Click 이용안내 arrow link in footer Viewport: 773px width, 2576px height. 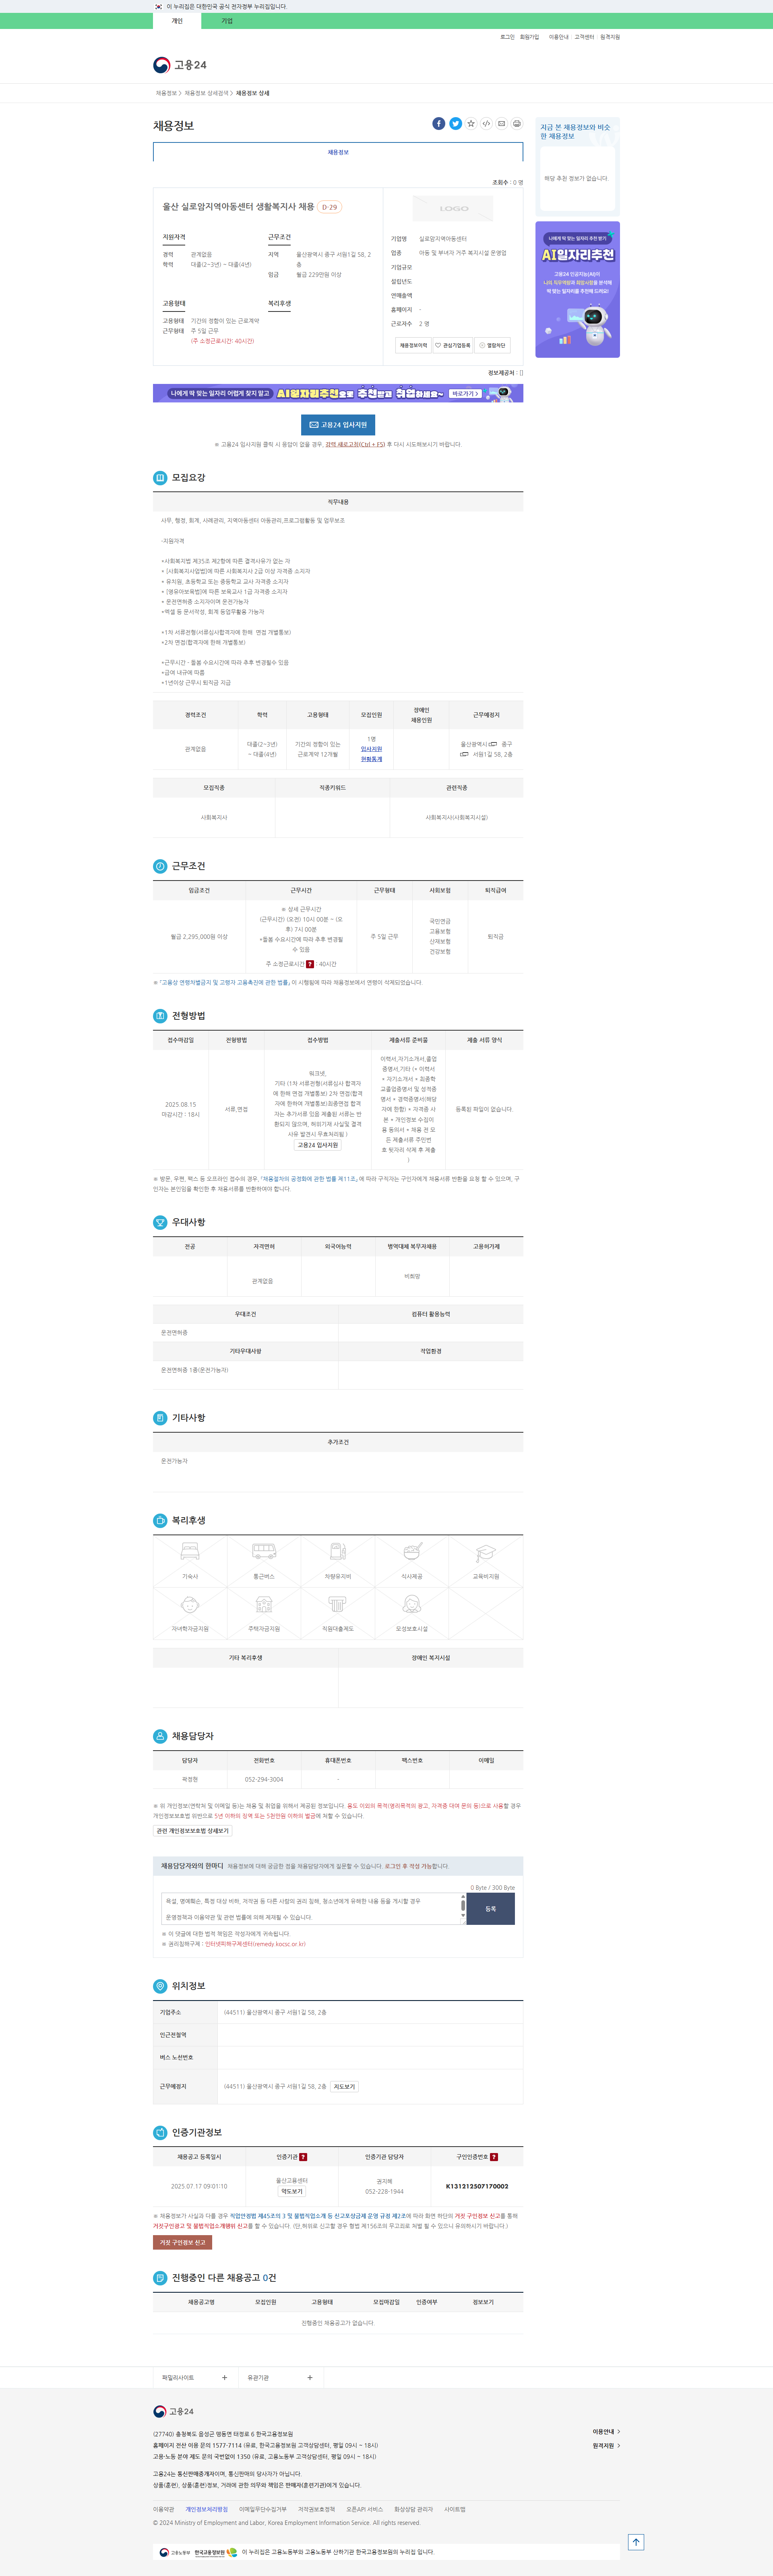[606, 2431]
